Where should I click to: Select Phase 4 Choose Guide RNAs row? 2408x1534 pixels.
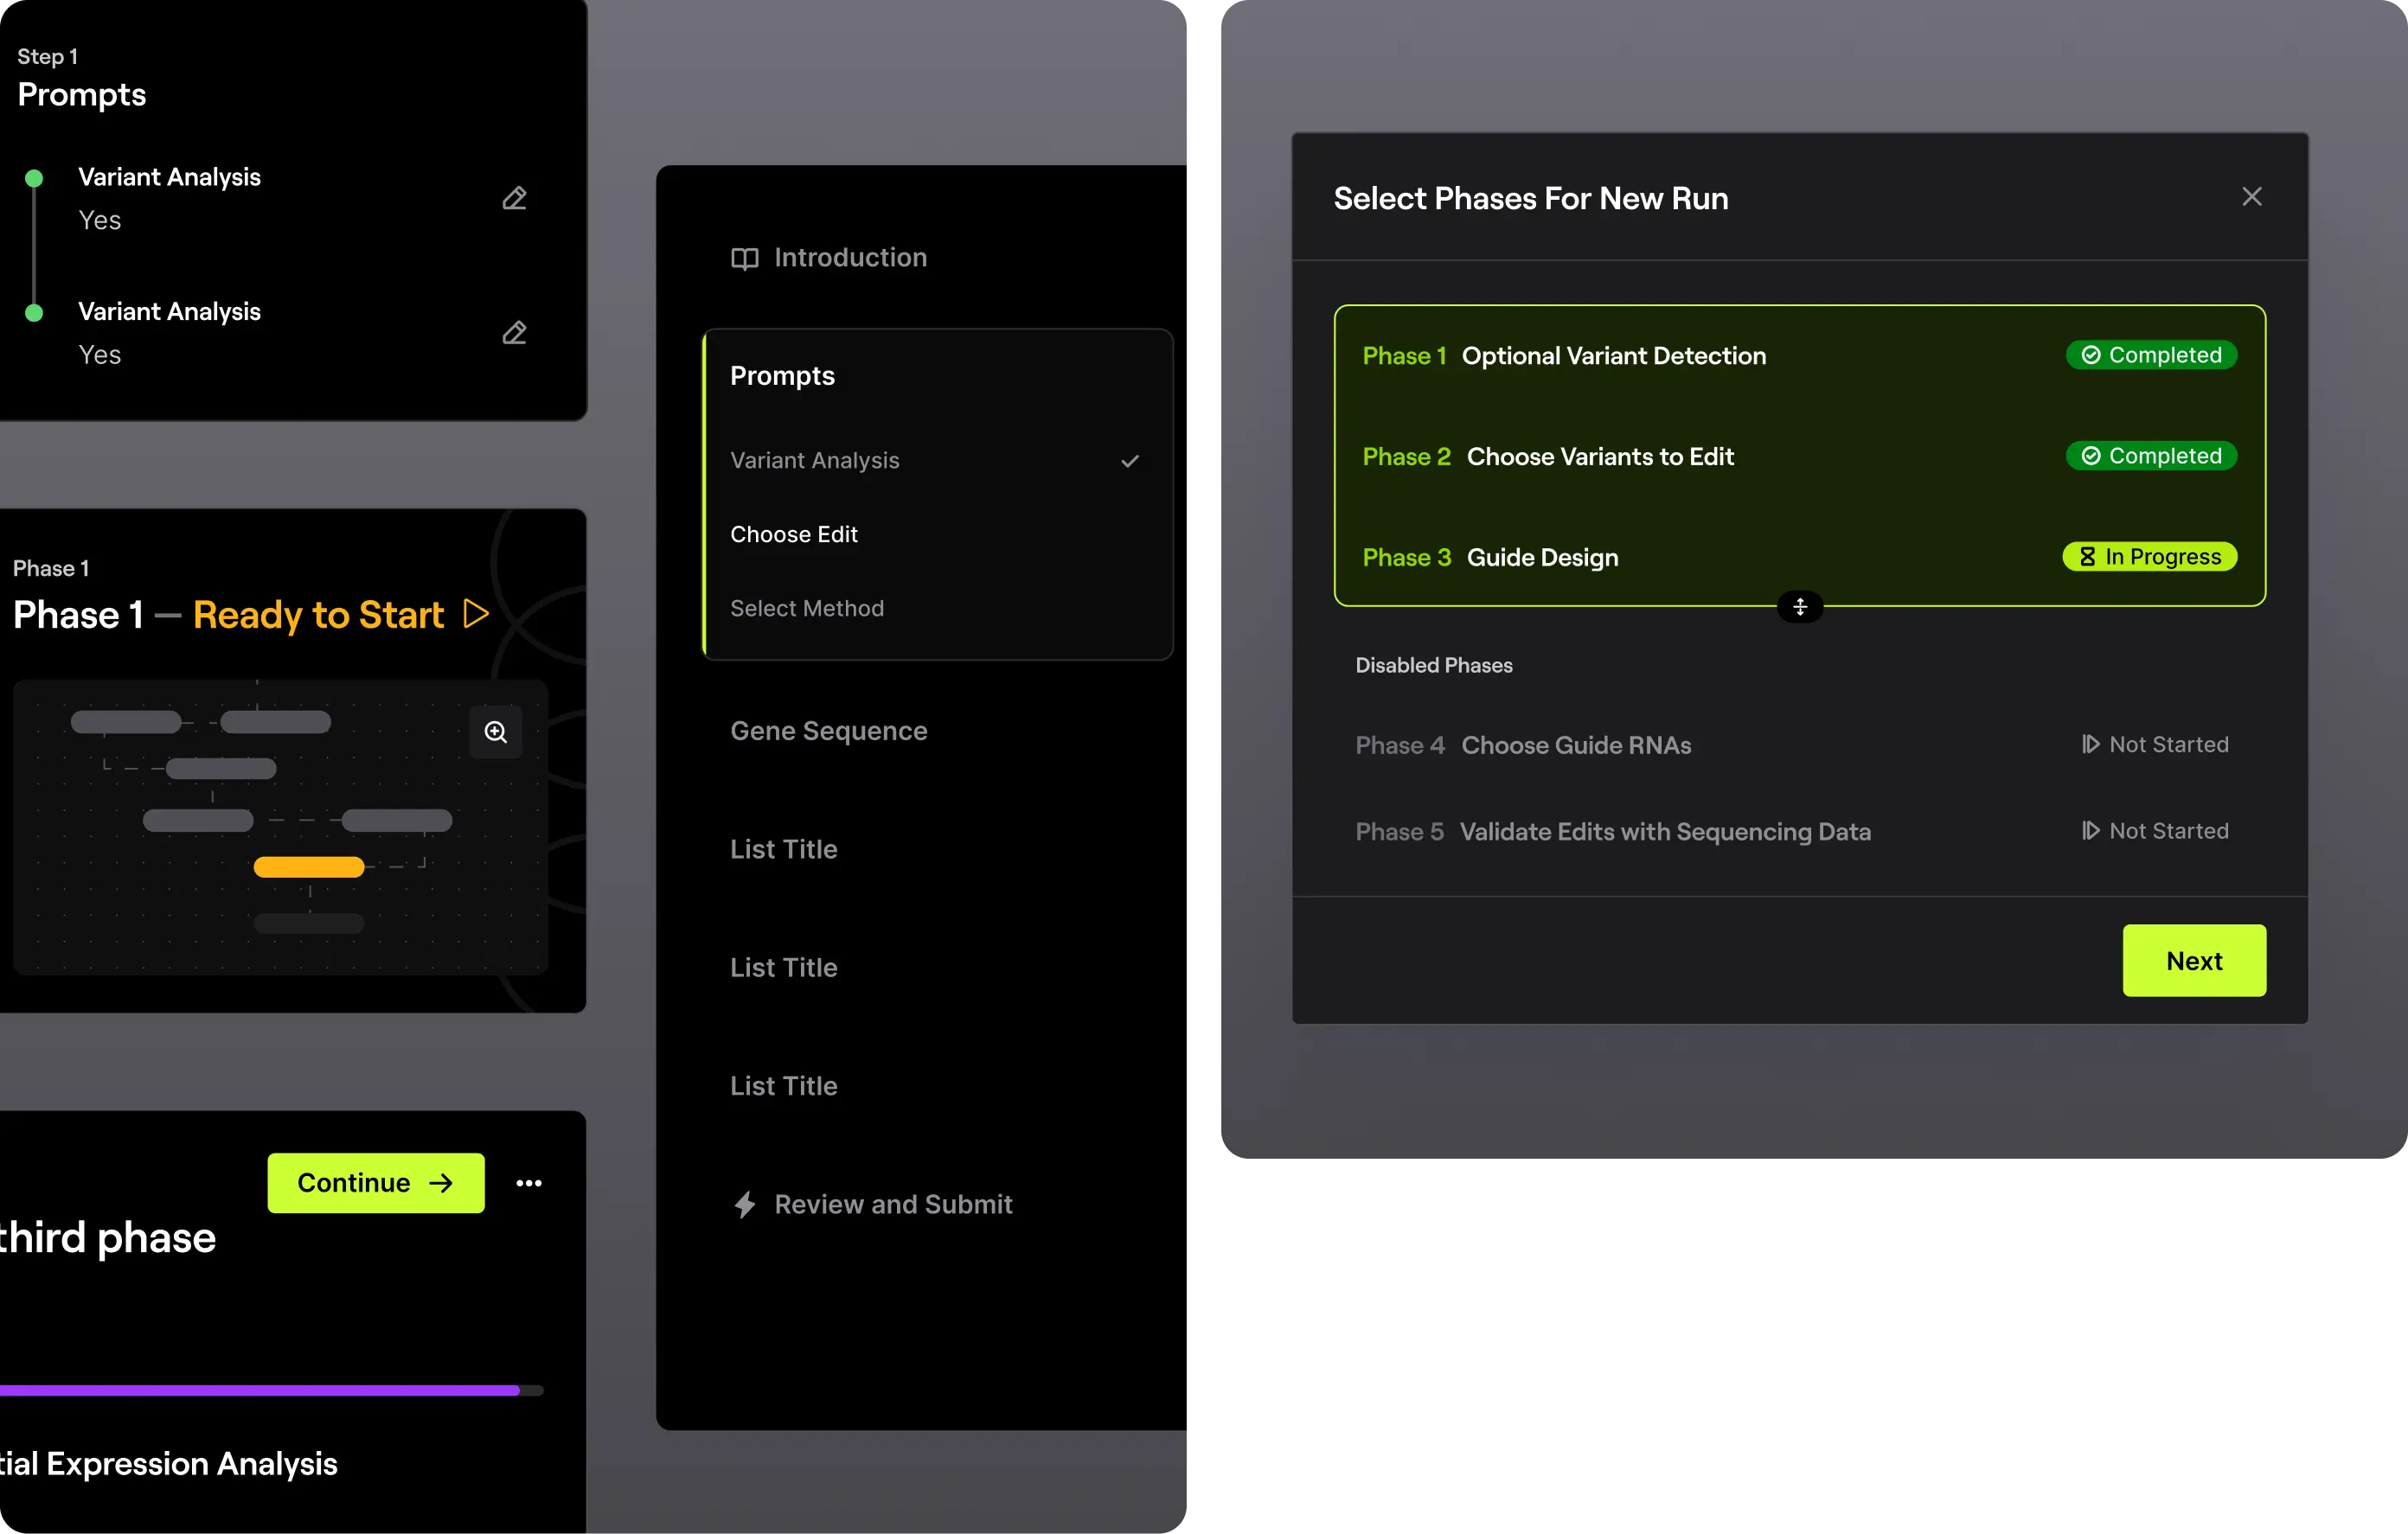[1576, 745]
